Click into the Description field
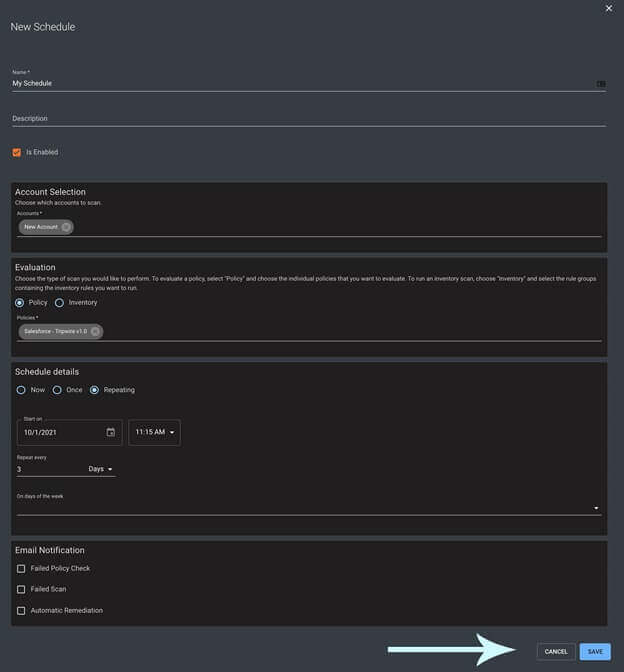Image resolution: width=624 pixels, height=672 pixels. tap(309, 118)
